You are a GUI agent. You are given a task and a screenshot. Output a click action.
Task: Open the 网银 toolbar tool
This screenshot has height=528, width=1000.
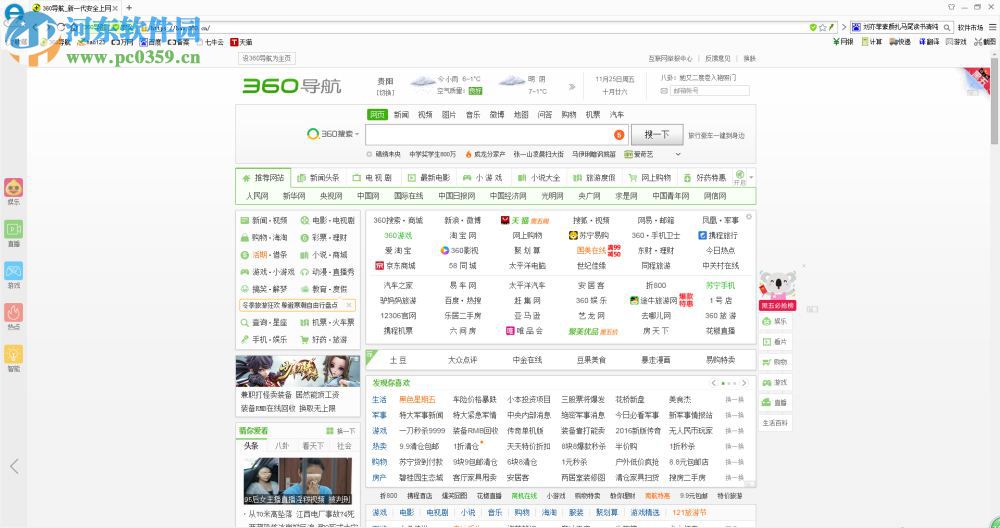coord(843,42)
